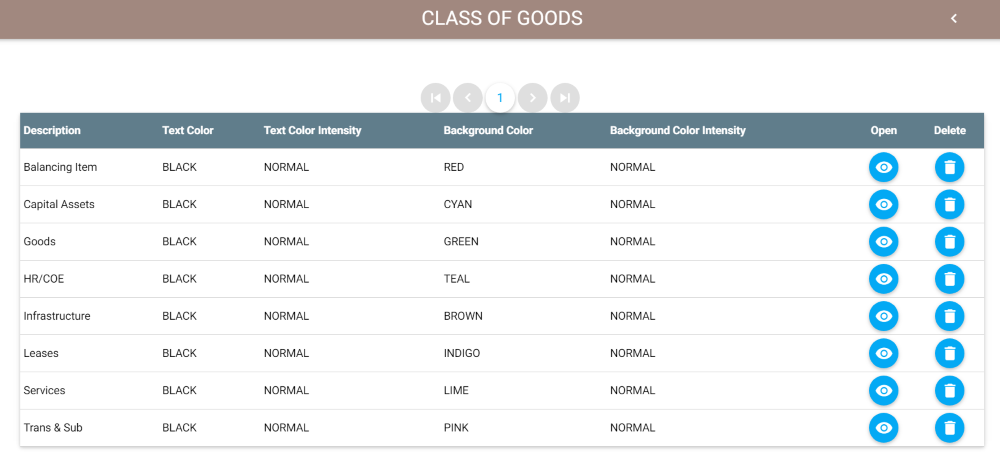
Task: Open the Capital Assets entry
Action: (x=883, y=204)
